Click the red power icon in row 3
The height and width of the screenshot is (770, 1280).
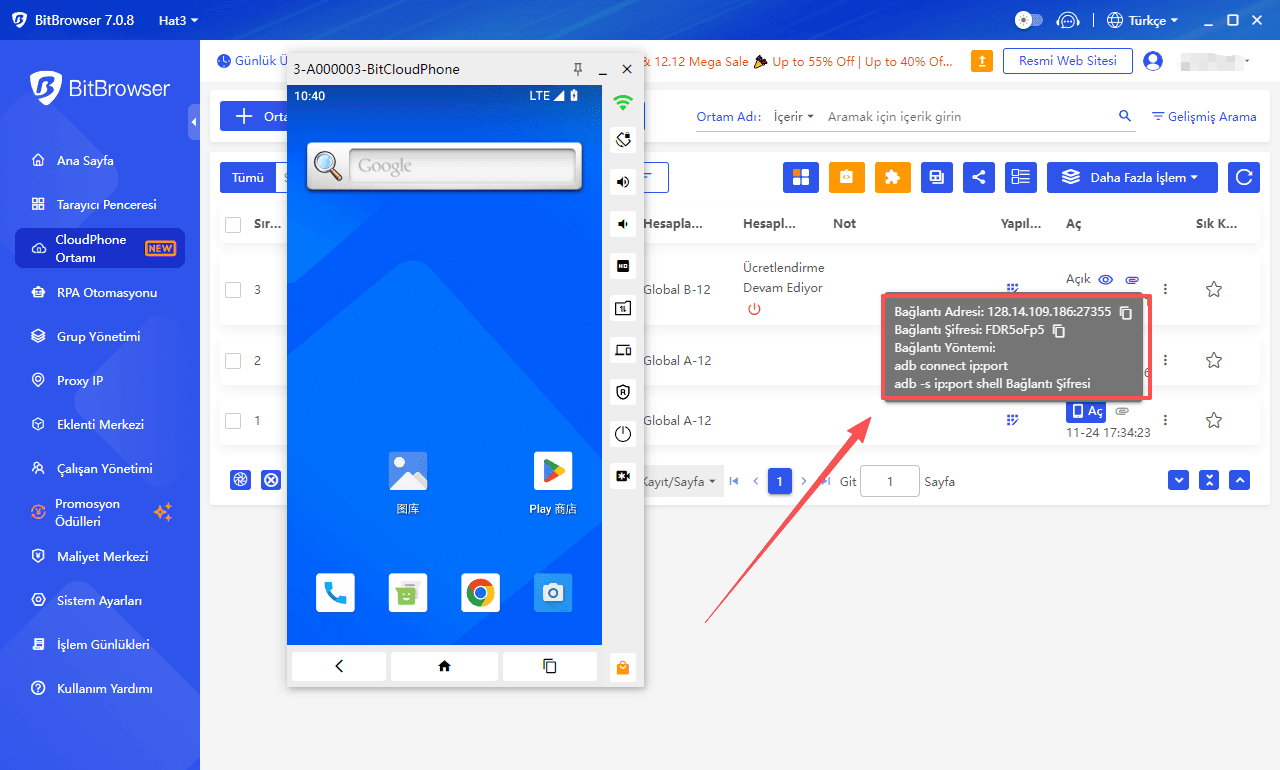tap(754, 309)
